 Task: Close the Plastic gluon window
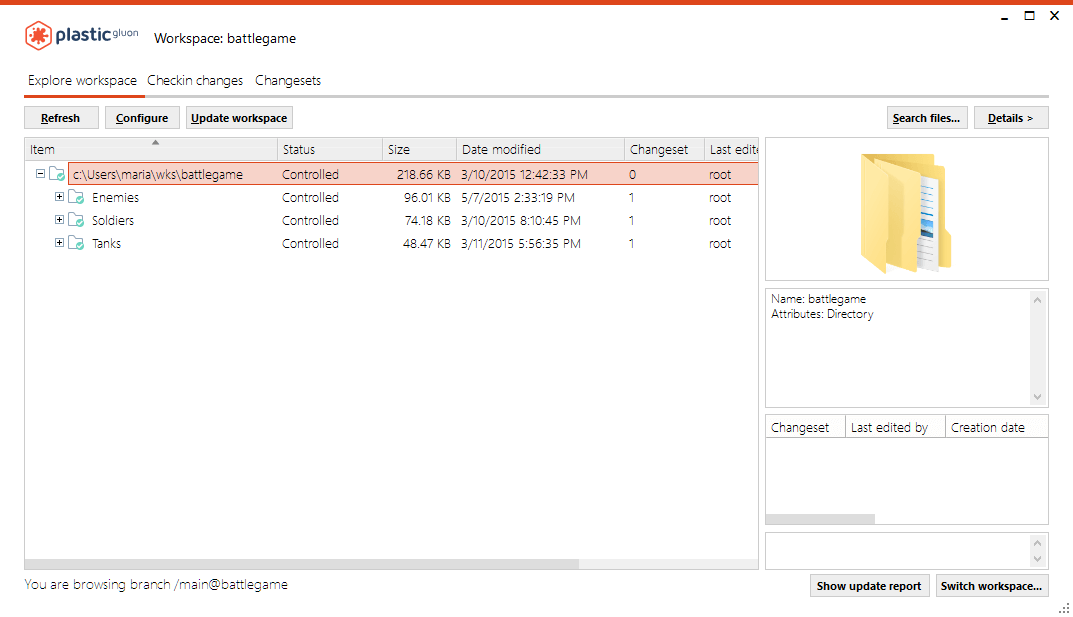[x=1055, y=16]
